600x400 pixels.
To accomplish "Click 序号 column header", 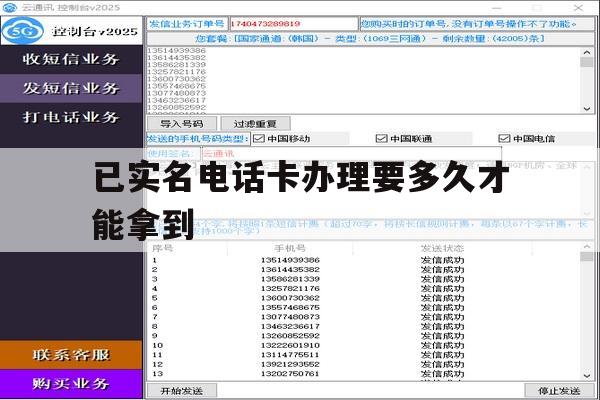I will coord(162,248).
